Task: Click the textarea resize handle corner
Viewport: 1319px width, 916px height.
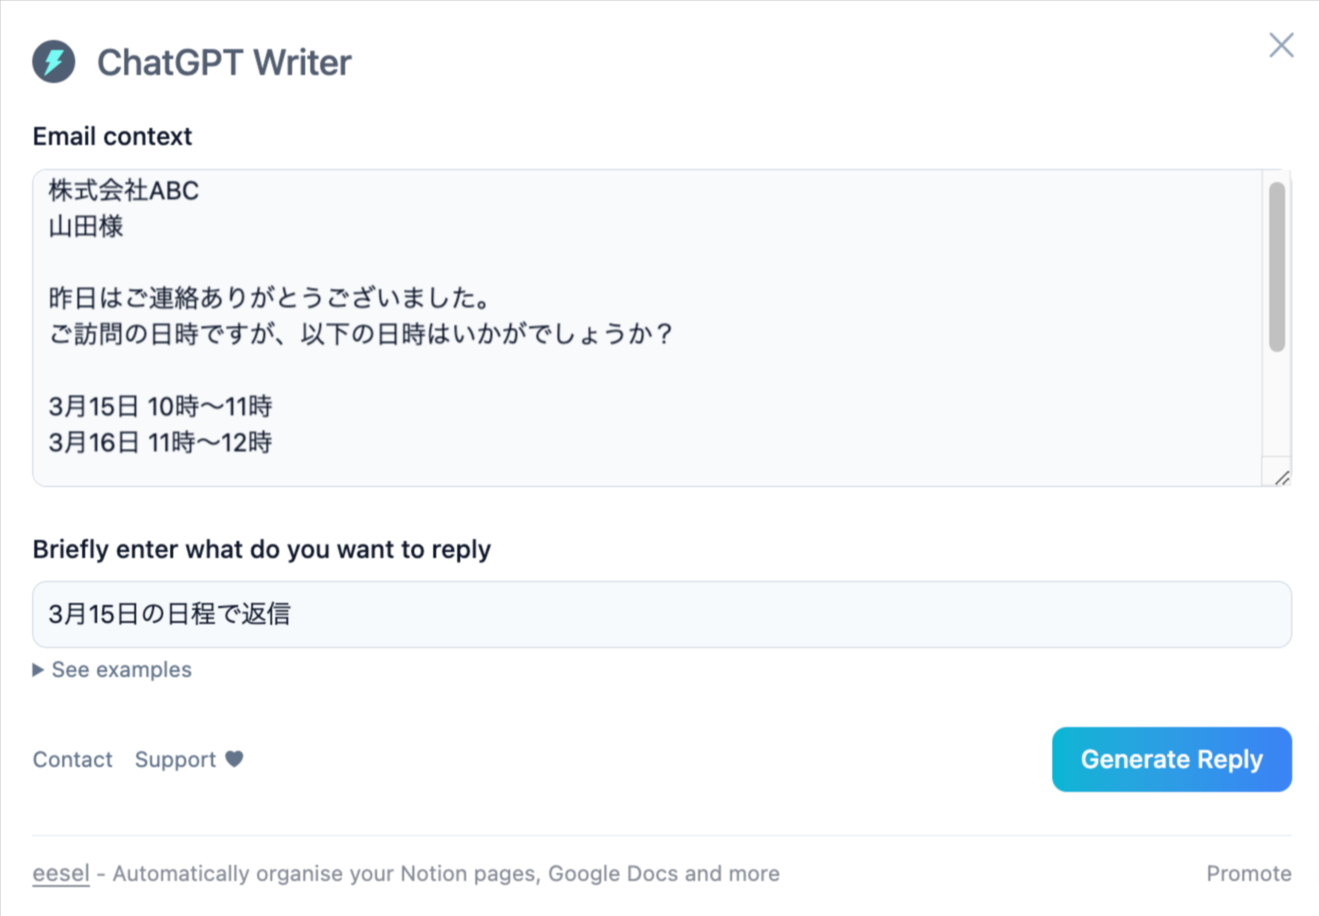Action: 1281,477
